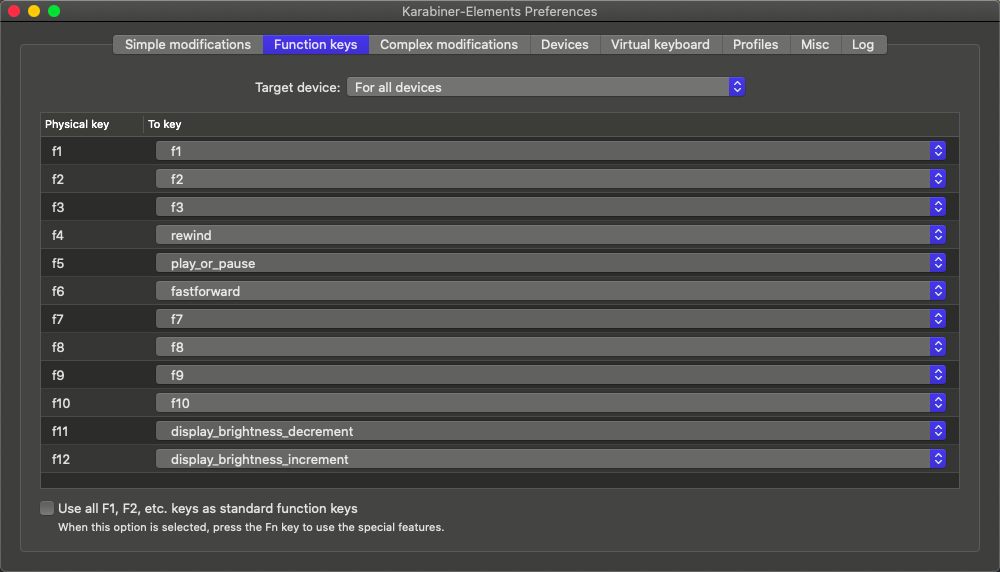The width and height of the screenshot is (1000, 572).
Task: Change the f2 key mapping dropdown
Action: pos(550,179)
